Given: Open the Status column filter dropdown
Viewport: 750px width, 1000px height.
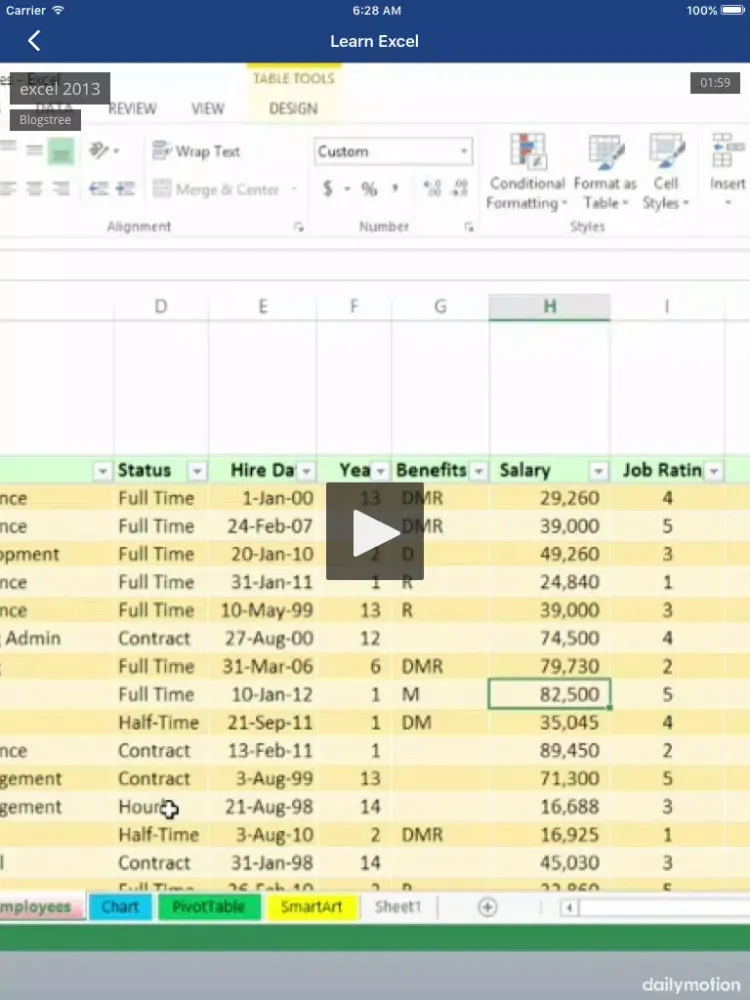Looking at the screenshot, I should pyautogui.click(x=197, y=471).
